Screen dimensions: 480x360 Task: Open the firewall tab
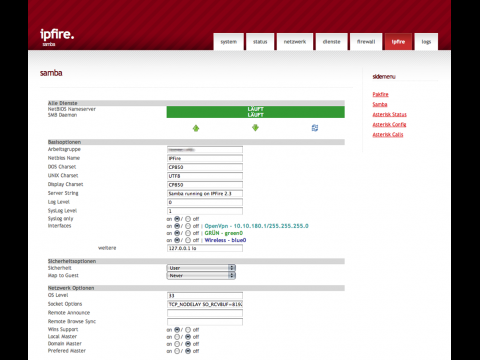click(x=366, y=42)
